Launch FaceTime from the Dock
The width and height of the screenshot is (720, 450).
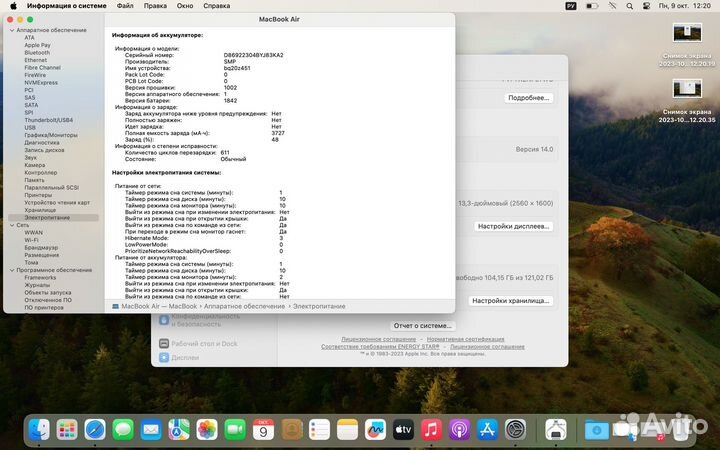235,430
